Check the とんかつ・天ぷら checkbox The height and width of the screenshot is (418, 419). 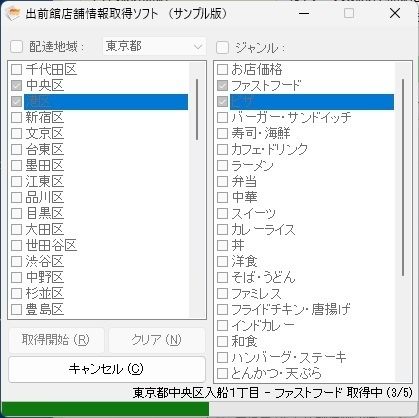coord(222,373)
